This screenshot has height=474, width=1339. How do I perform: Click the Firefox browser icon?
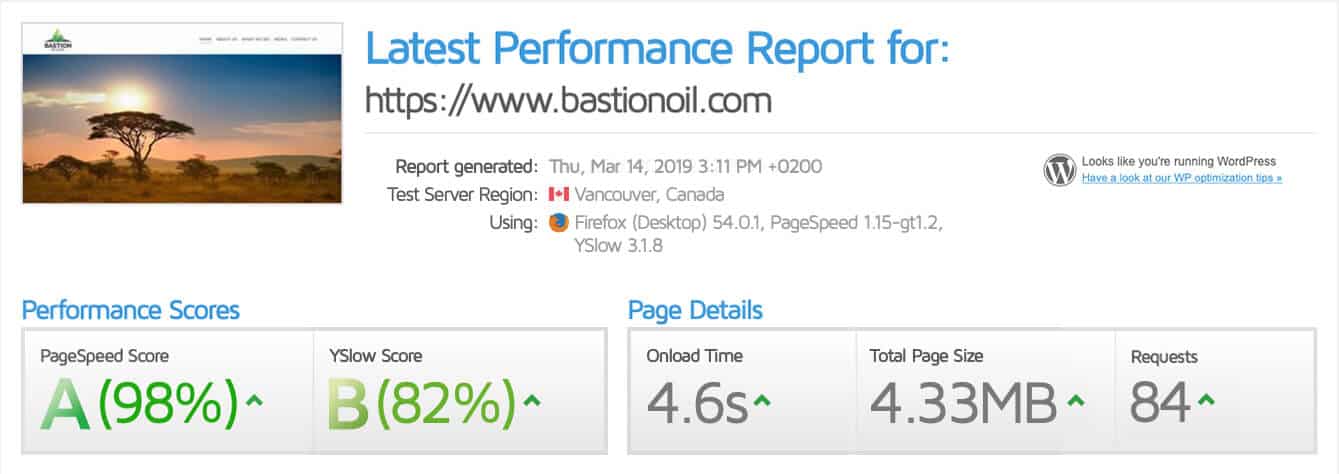point(558,222)
